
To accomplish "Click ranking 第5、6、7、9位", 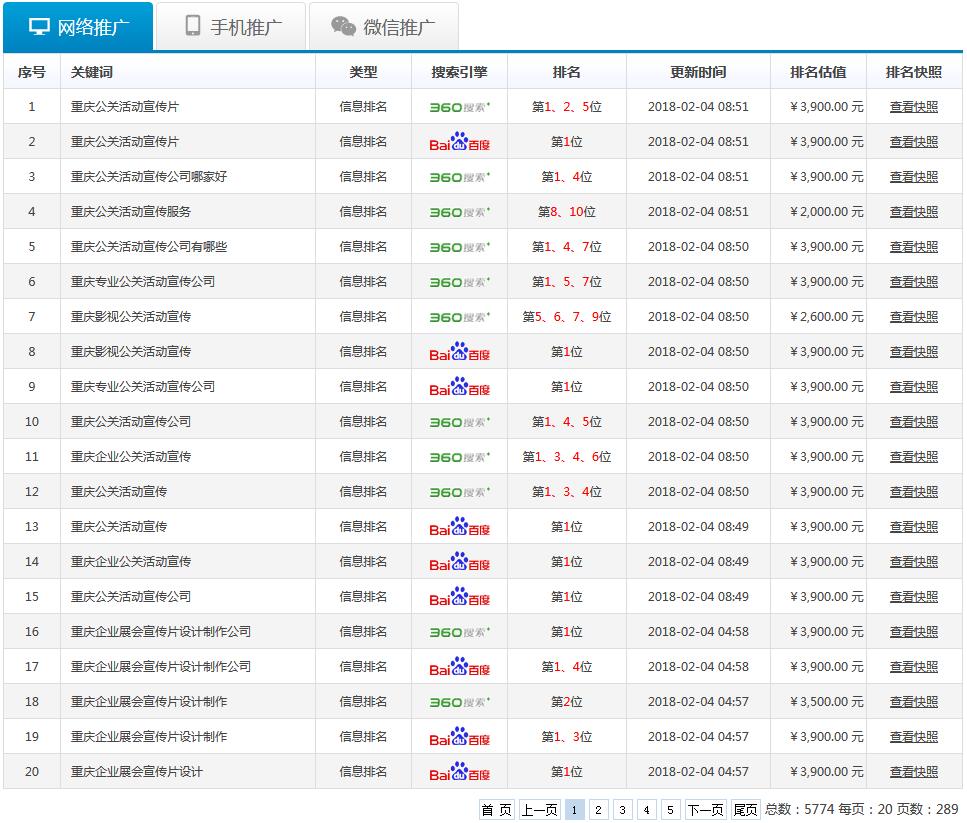I will pos(567,317).
